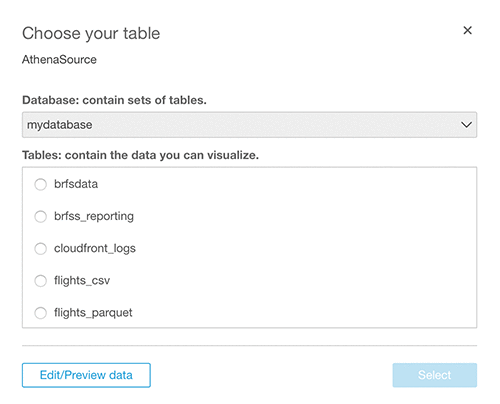Click the cloudfront_logs table name text
Screen dimensions: 500x404
[95, 248]
